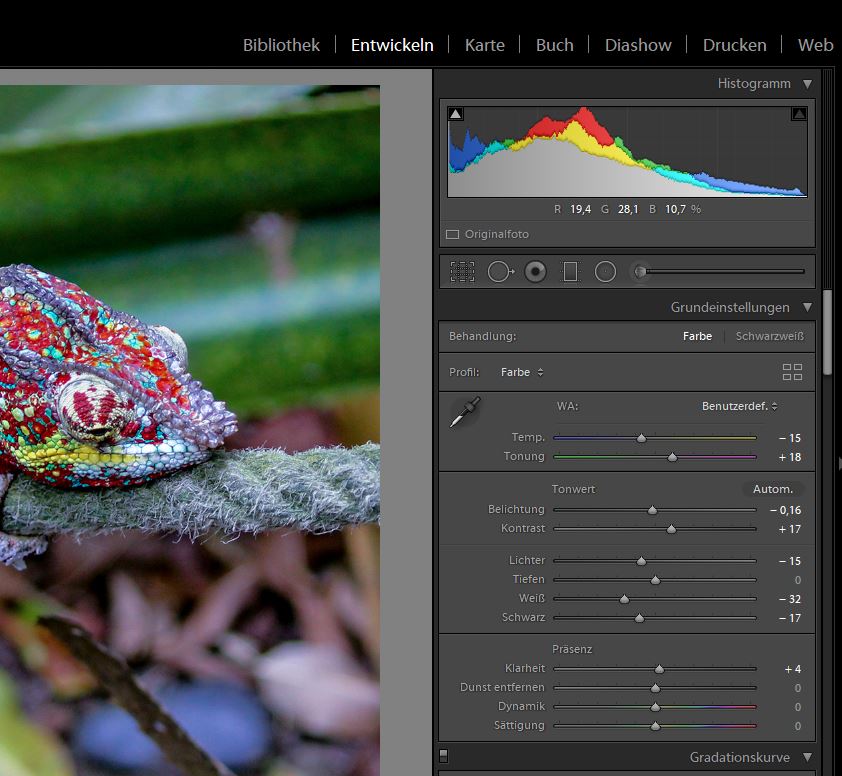Toggle the highlight clipping indicator
This screenshot has height=776, width=842.
tap(798, 113)
